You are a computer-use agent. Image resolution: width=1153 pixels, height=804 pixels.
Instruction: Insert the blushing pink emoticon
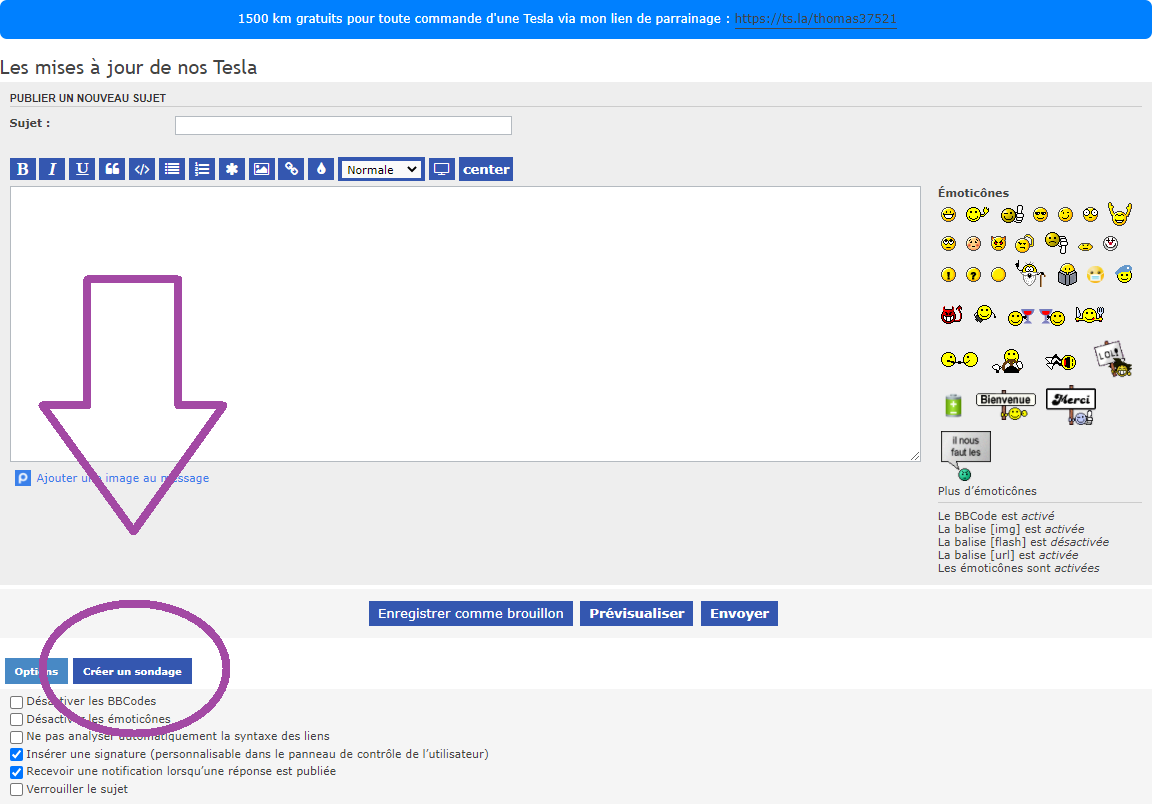pos(973,243)
